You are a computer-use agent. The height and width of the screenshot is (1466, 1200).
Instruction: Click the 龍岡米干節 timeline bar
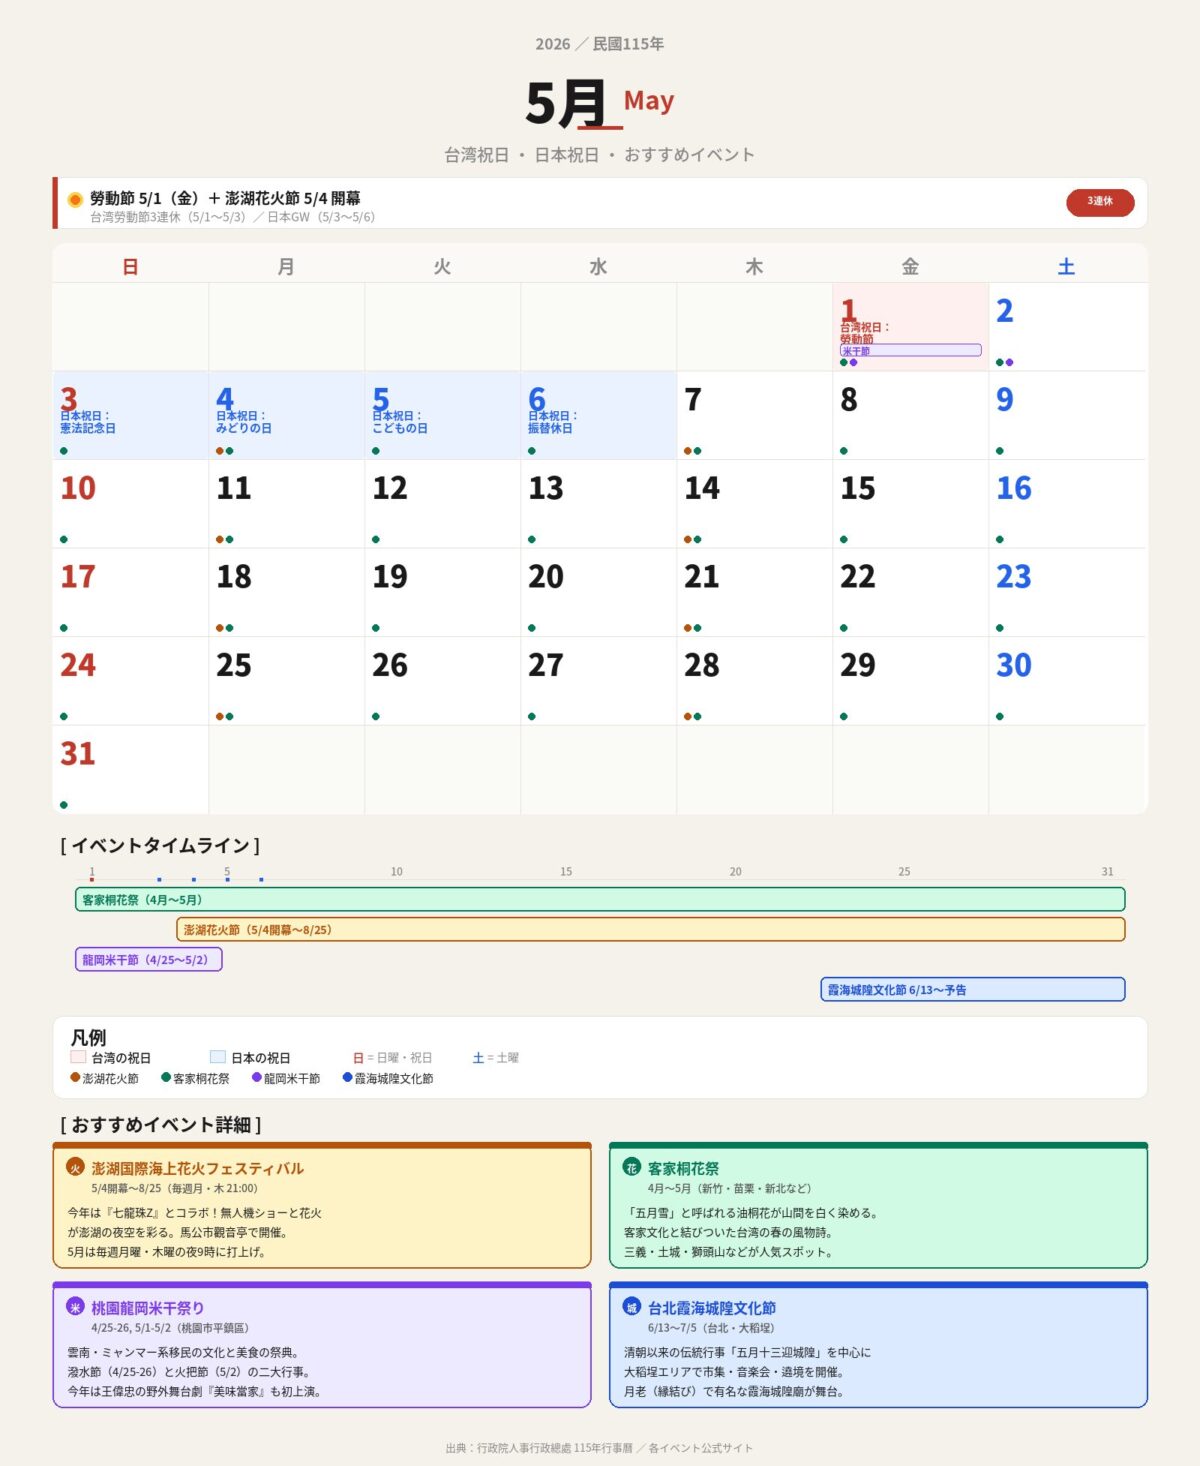click(x=148, y=960)
